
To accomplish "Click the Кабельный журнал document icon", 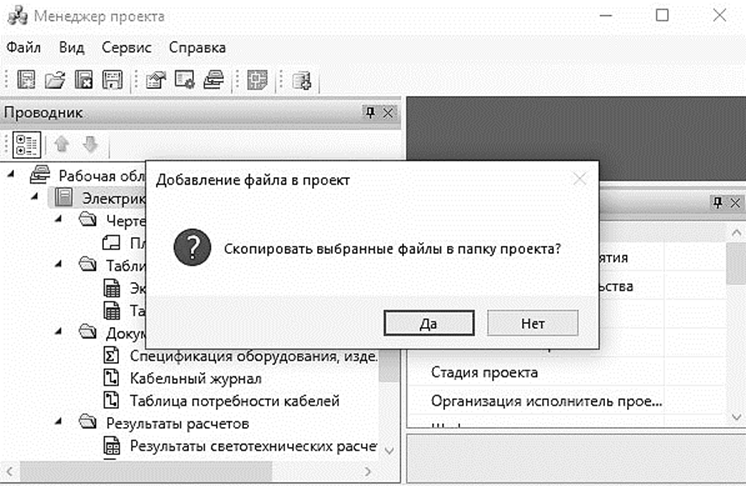I will [112, 379].
